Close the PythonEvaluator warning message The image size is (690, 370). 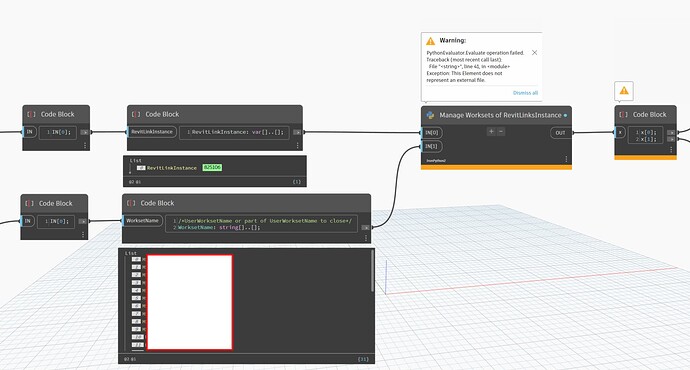pyautogui.click(x=534, y=52)
